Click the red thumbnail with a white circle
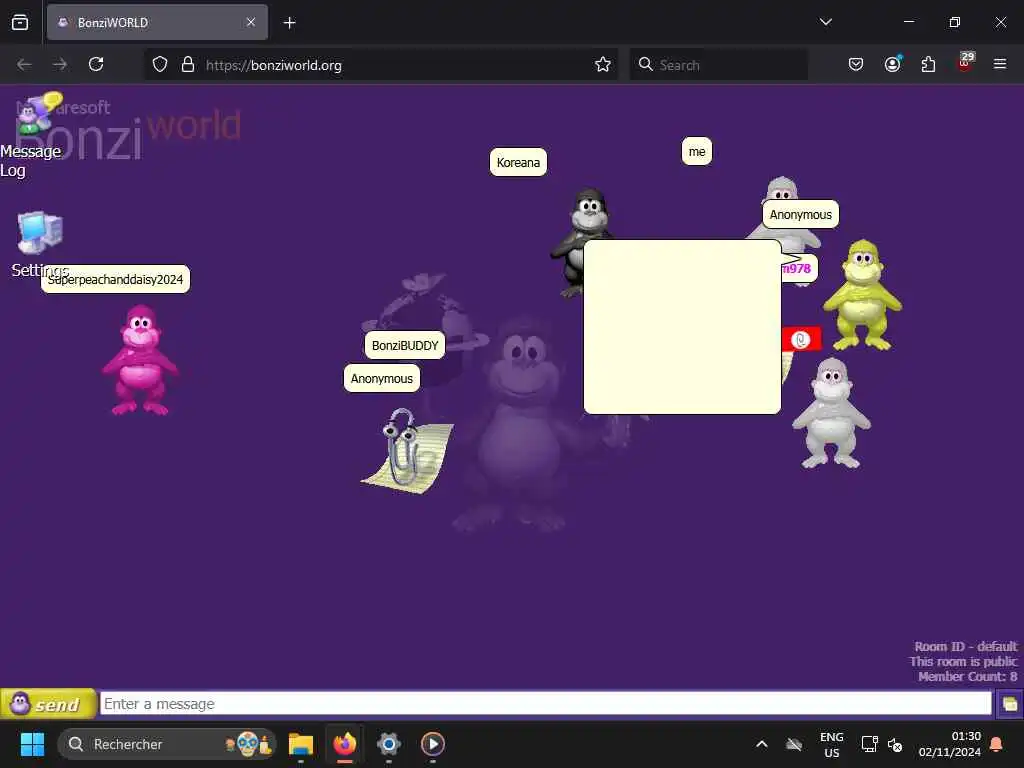The image size is (1024, 768). tap(801, 339)
